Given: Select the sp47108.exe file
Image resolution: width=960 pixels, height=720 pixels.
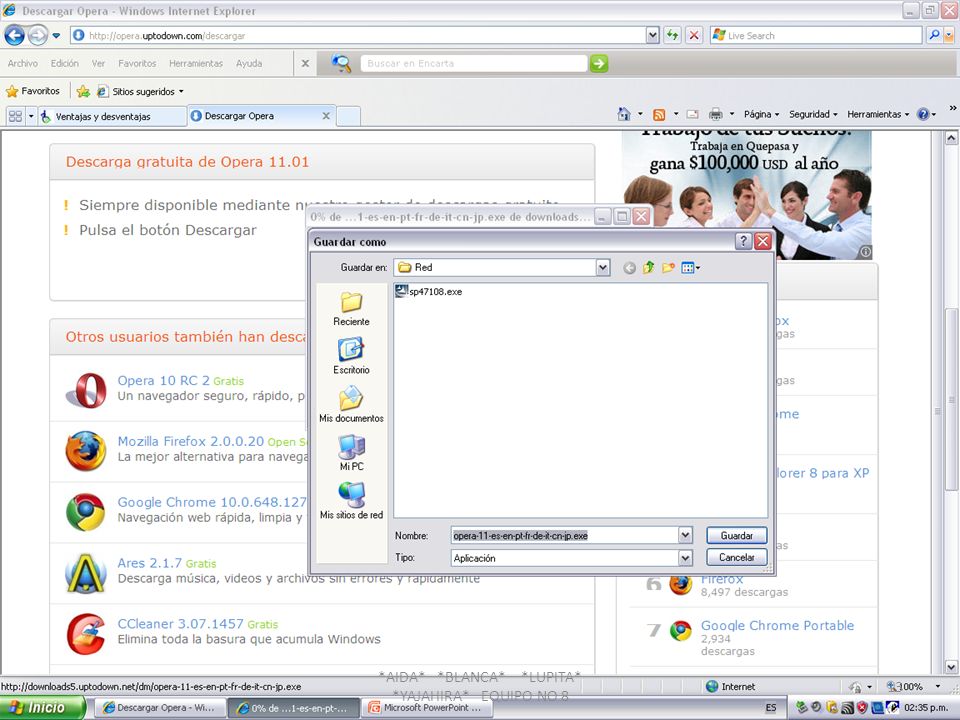Looking at the screenshot, I should (429, 291).
